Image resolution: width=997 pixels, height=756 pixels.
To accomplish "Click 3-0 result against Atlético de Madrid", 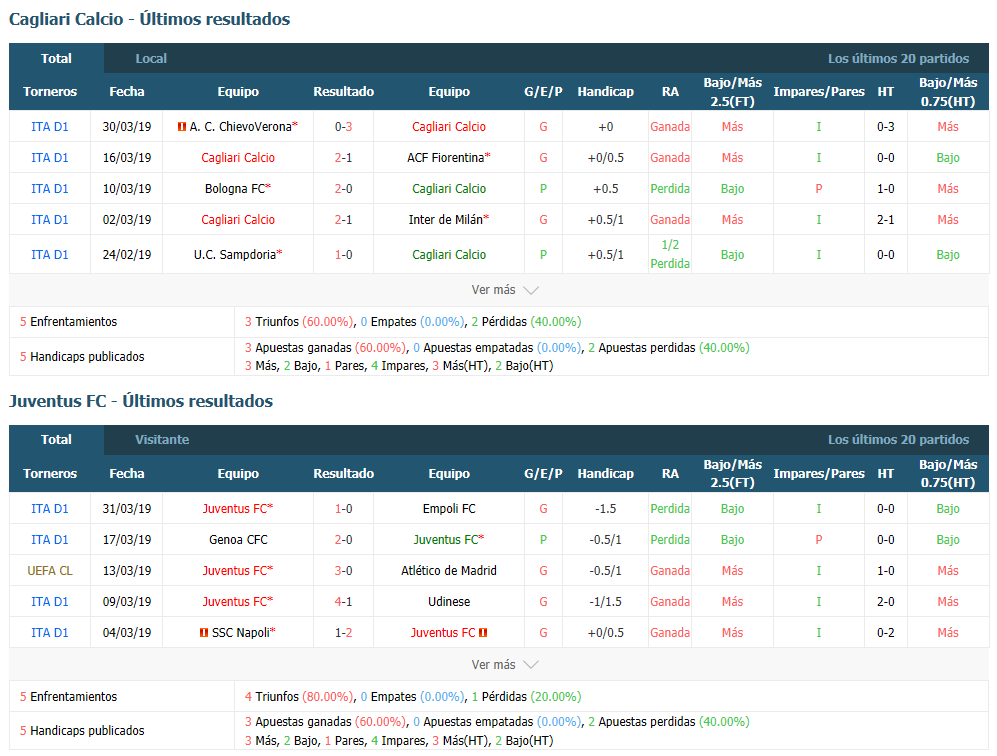I will click(x=343, y=571).
